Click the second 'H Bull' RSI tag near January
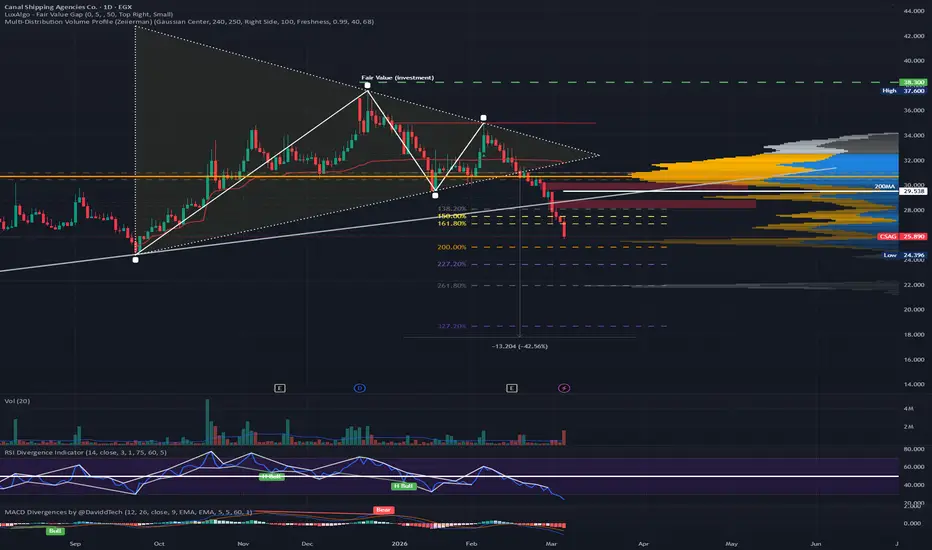This screenshot has width=932, height=550. (404, 486)
